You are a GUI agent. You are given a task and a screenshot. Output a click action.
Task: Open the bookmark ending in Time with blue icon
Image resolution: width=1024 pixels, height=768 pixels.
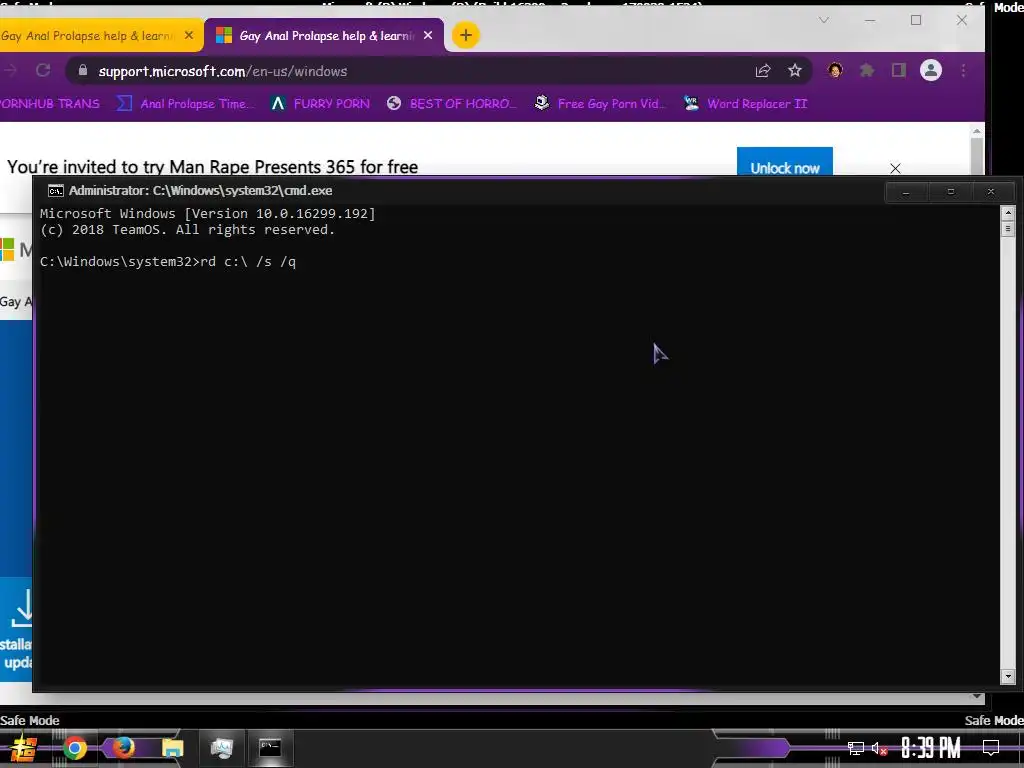click(x=184, y=103)
